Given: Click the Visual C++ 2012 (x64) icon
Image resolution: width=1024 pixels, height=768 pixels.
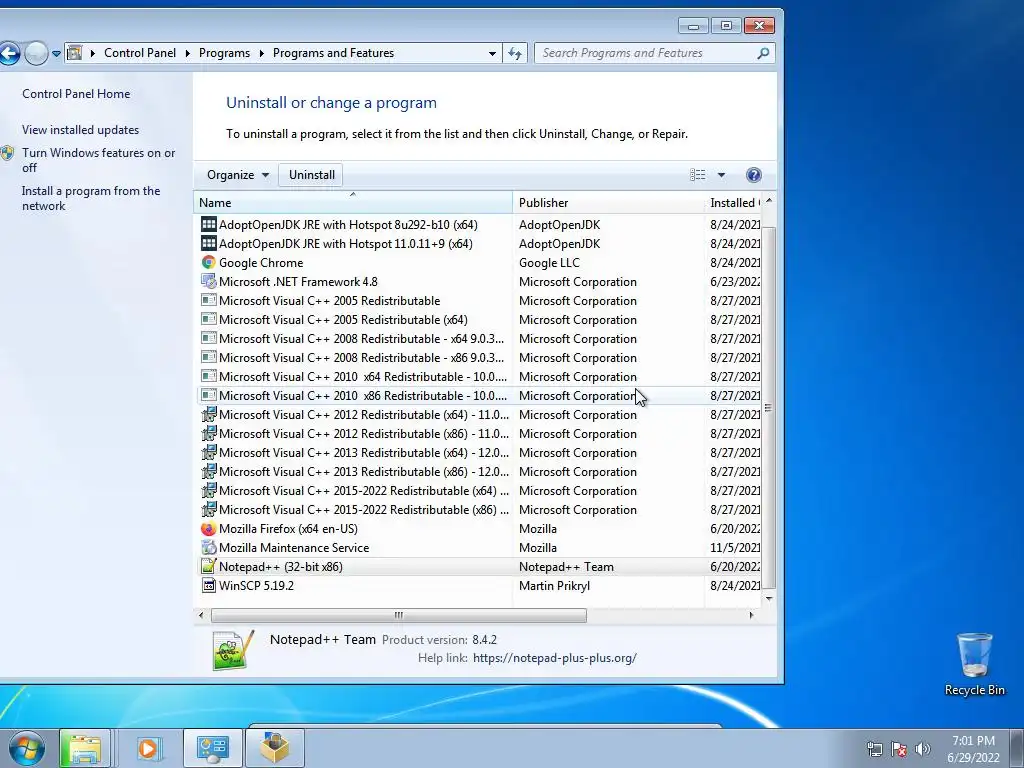Looking at the screenshot, I should click(x=208, y=415).
